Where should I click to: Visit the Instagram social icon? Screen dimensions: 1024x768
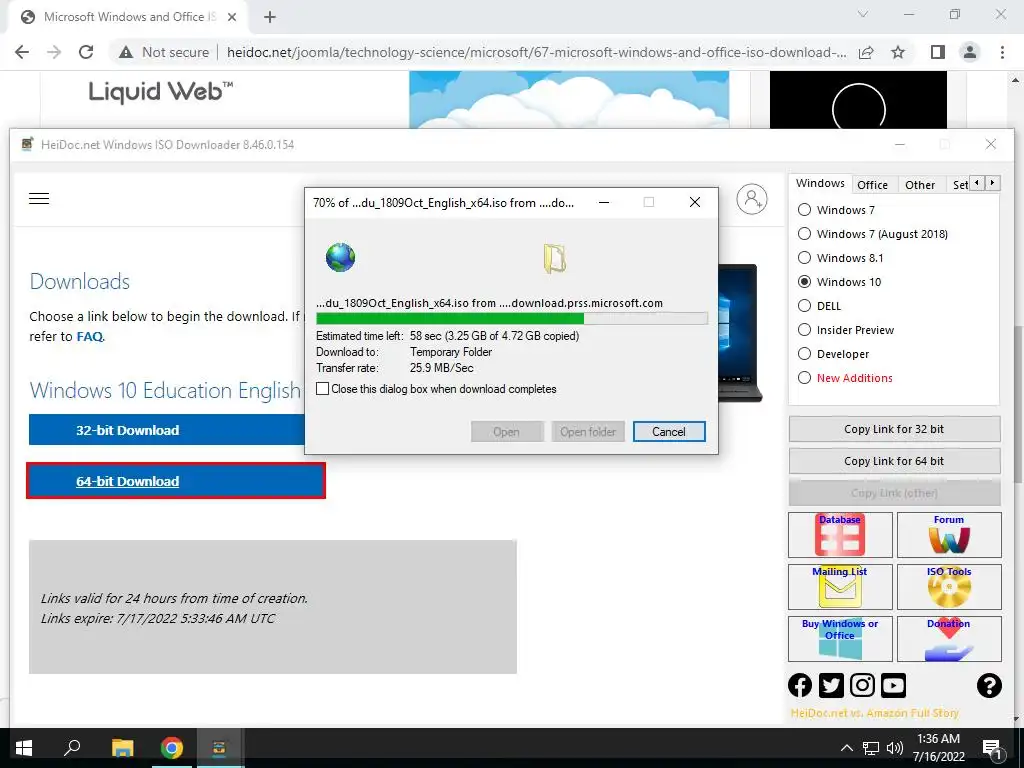862,685
